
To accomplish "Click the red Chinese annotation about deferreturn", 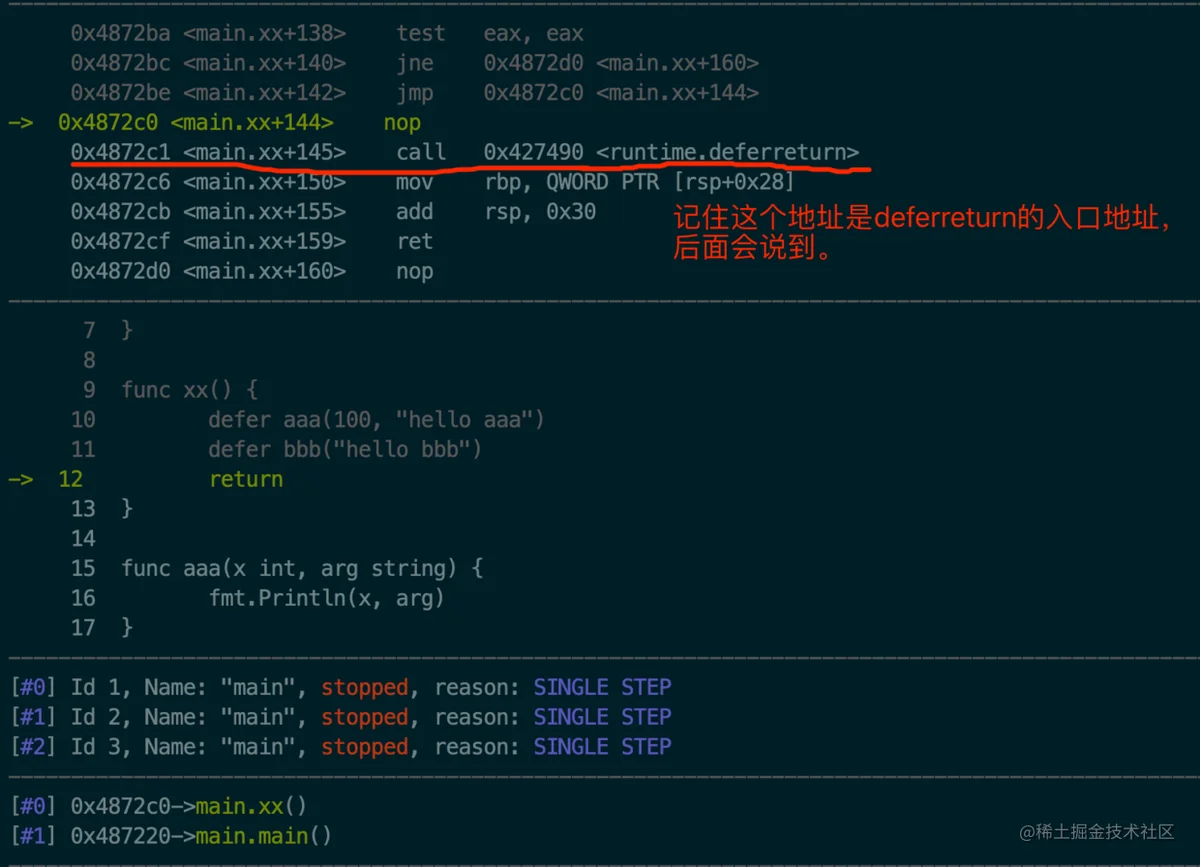I will pyautogui.click(x=920, y=233).
